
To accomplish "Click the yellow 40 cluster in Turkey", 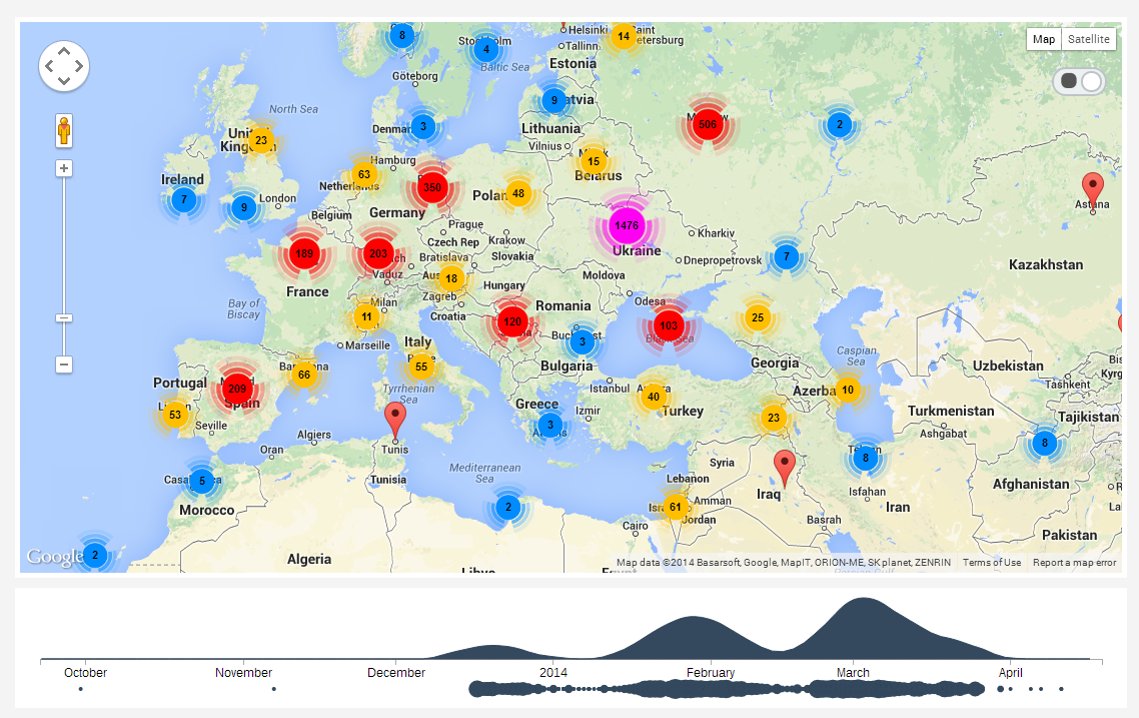I will click(x=653, y=397).
